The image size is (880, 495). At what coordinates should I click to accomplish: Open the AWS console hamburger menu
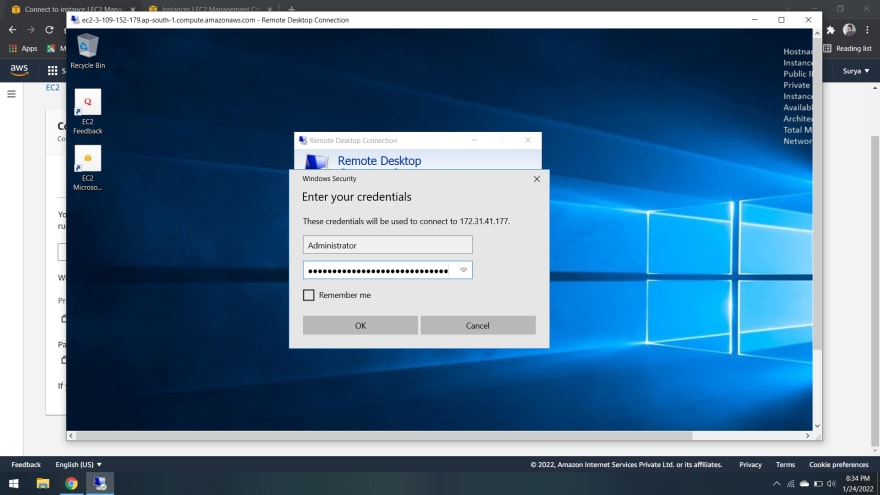coord(11,94)
